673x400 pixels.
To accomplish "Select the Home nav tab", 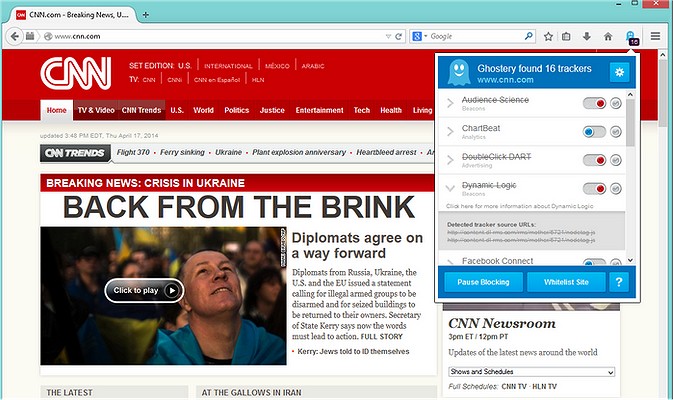I will [57, 110].
